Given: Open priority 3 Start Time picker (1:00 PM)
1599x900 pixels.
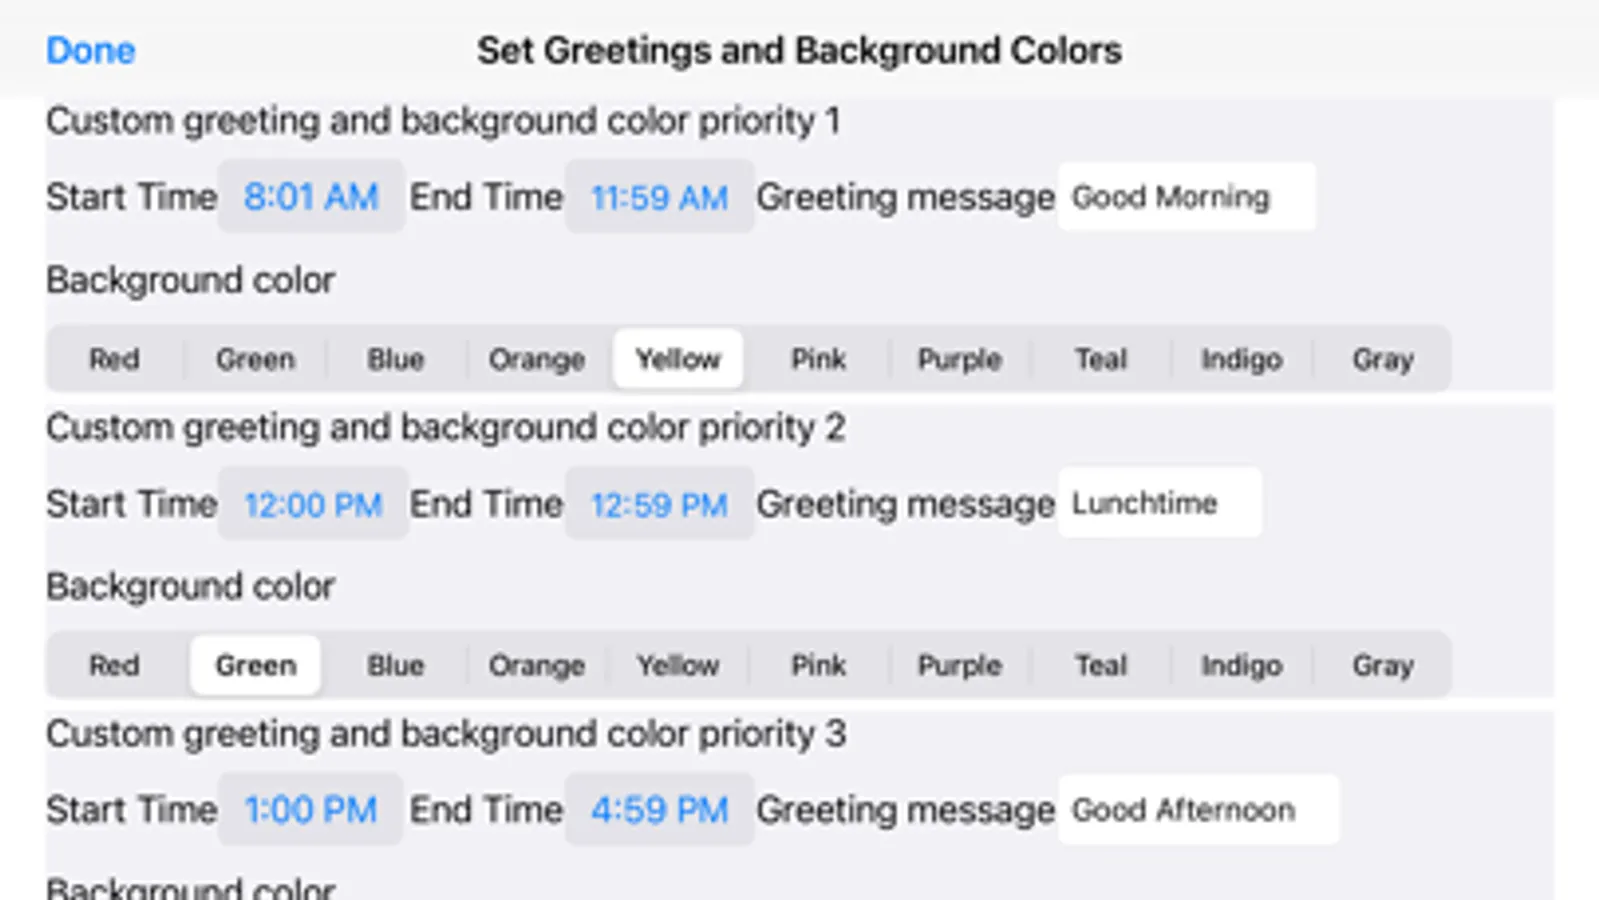Looking at the screenshot, I should click(311, 810).
